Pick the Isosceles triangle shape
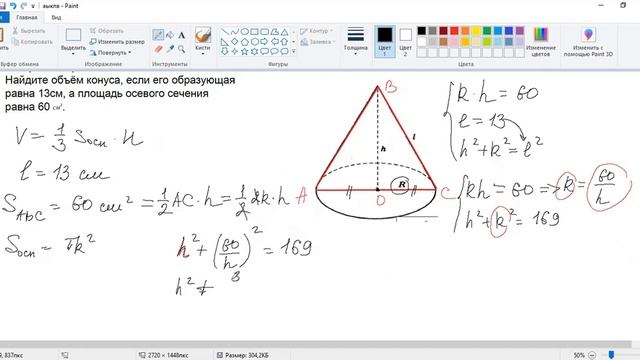Viewport: 640px width, 360px height. point(284,31)
